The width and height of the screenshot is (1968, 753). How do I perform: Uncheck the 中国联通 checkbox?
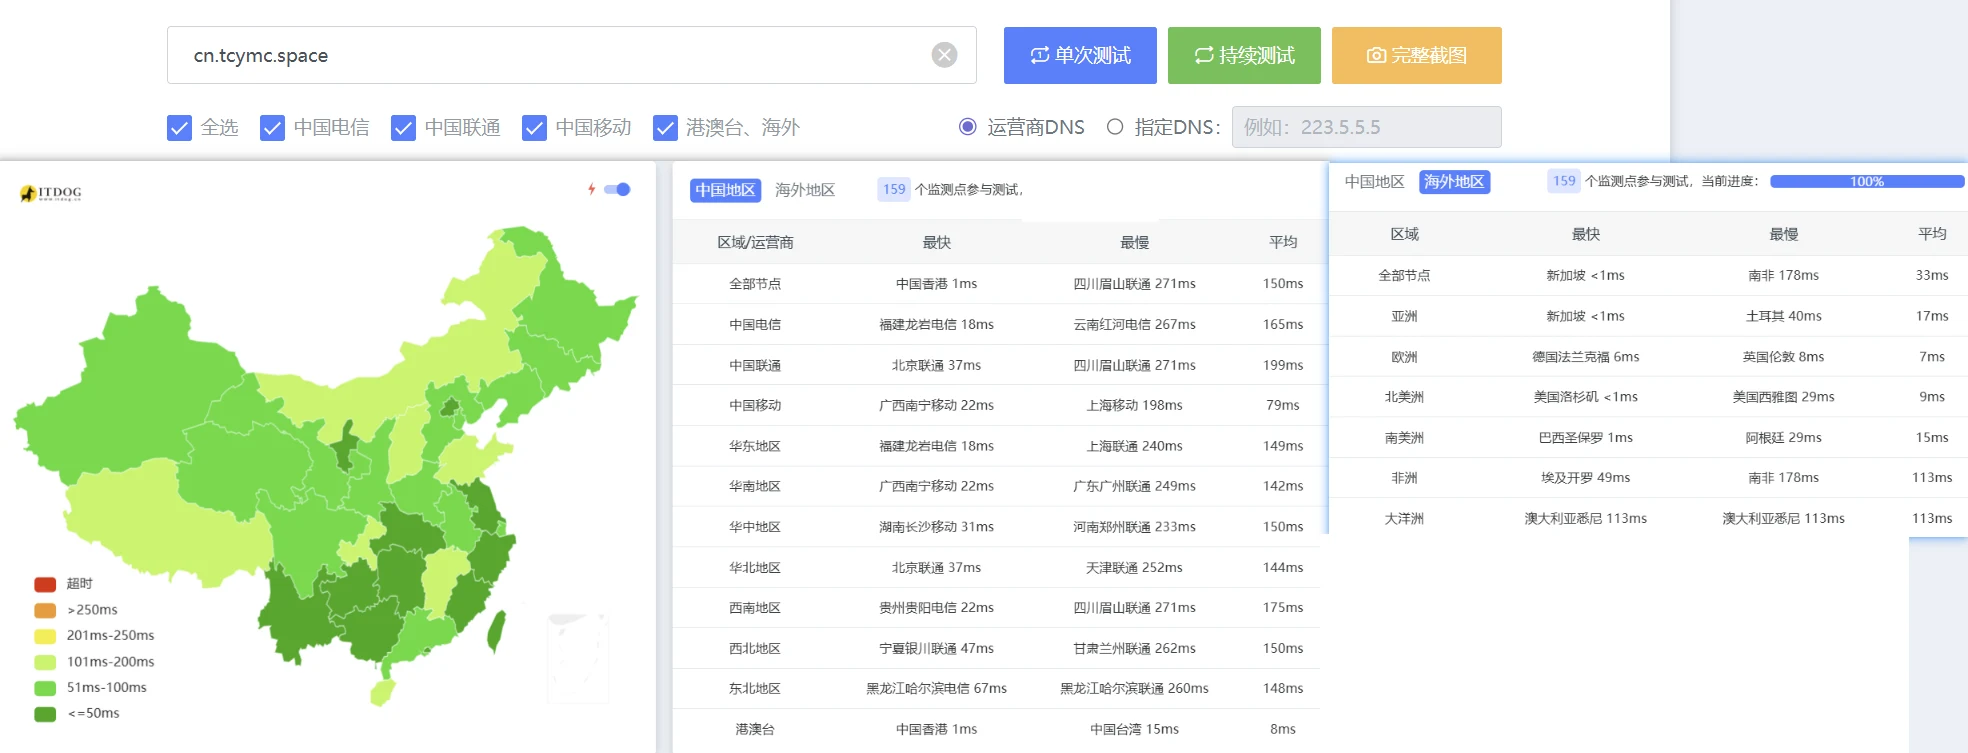403,128
